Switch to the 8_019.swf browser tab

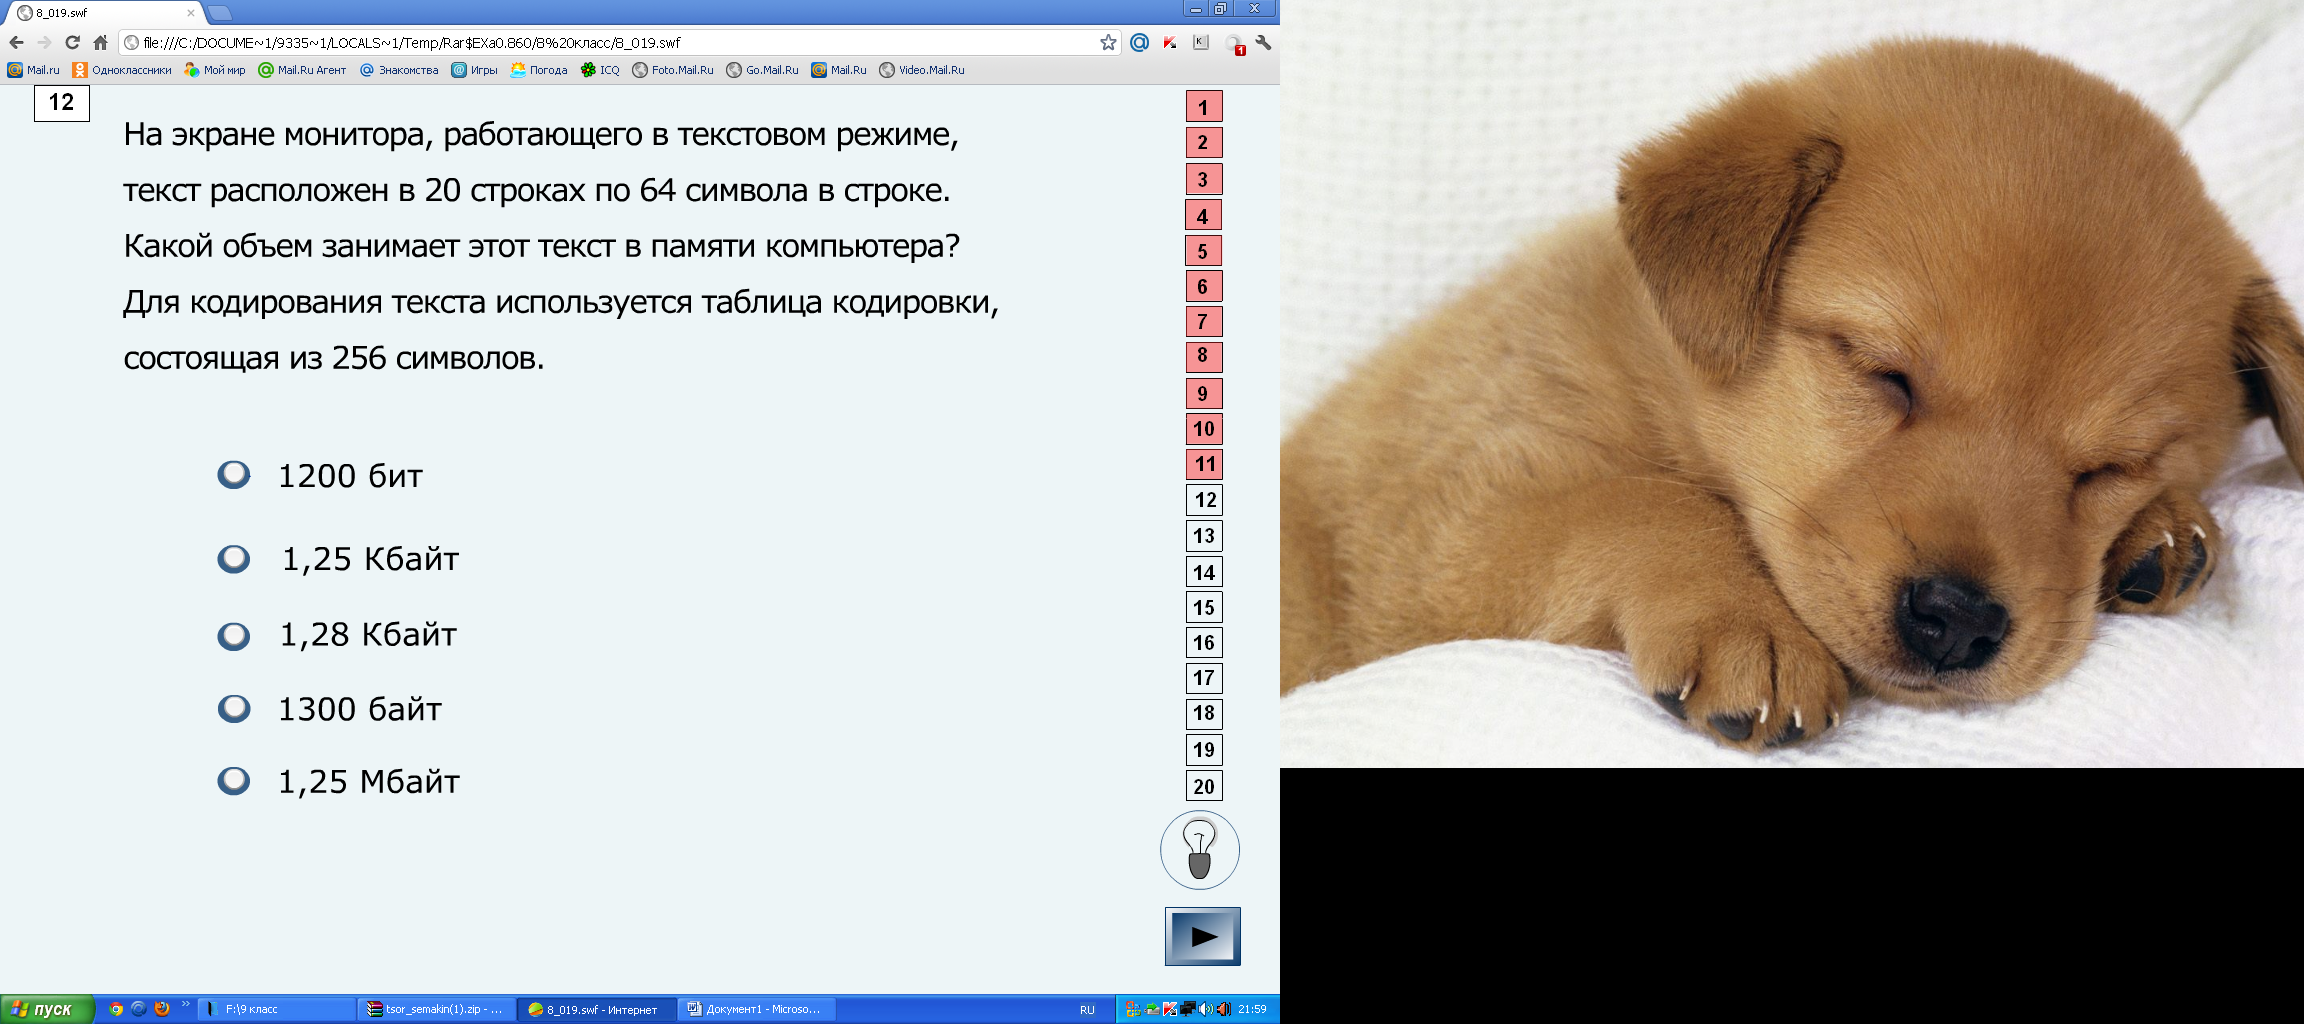(100, 13)
